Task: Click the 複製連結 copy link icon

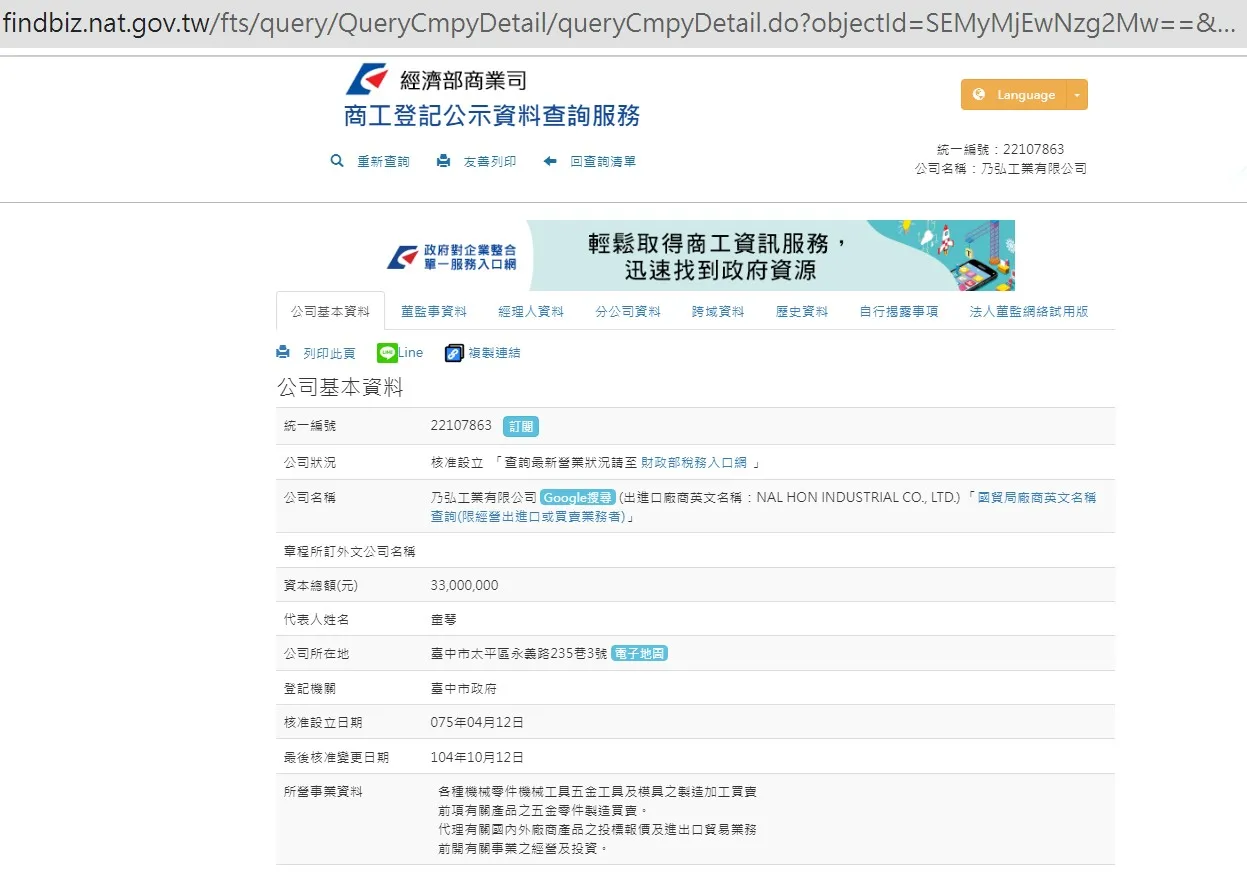Action: pos(454,353)
